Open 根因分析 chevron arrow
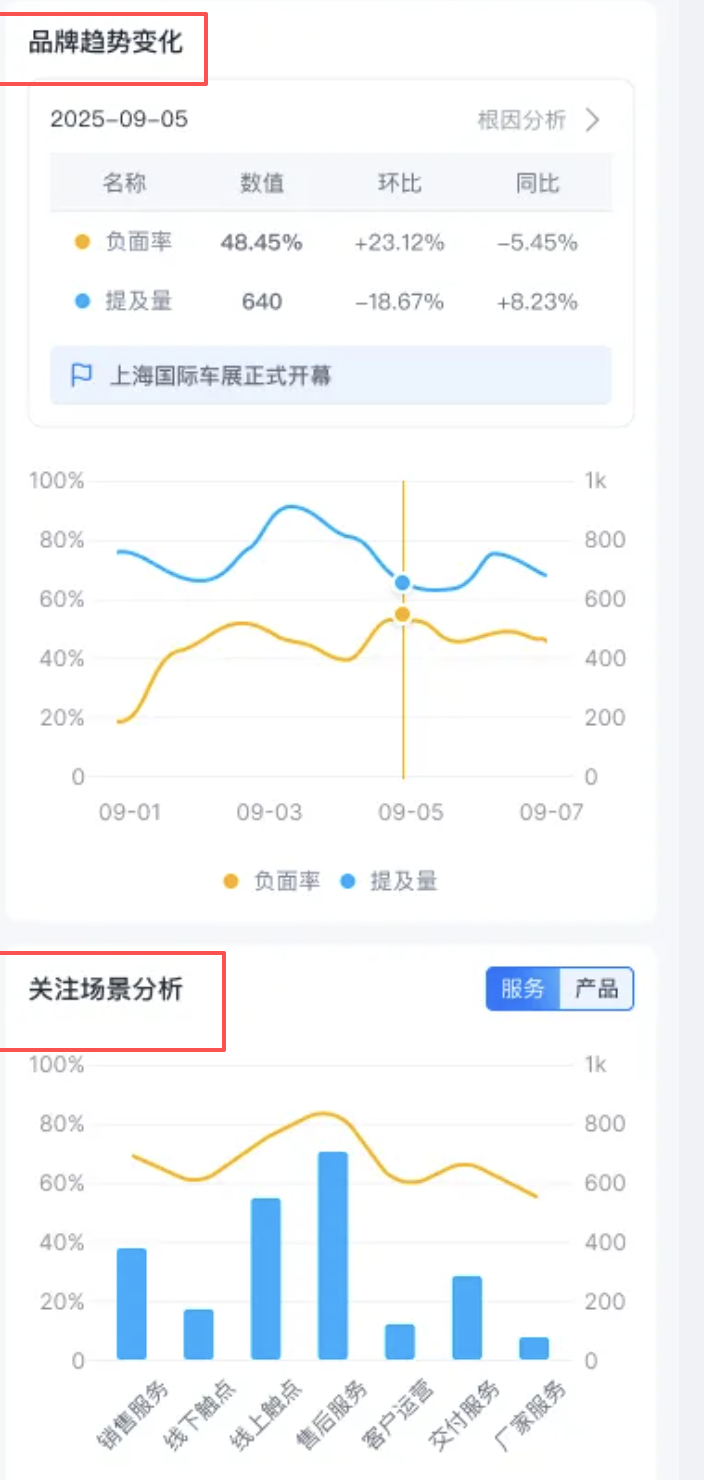 click(593, 121)
